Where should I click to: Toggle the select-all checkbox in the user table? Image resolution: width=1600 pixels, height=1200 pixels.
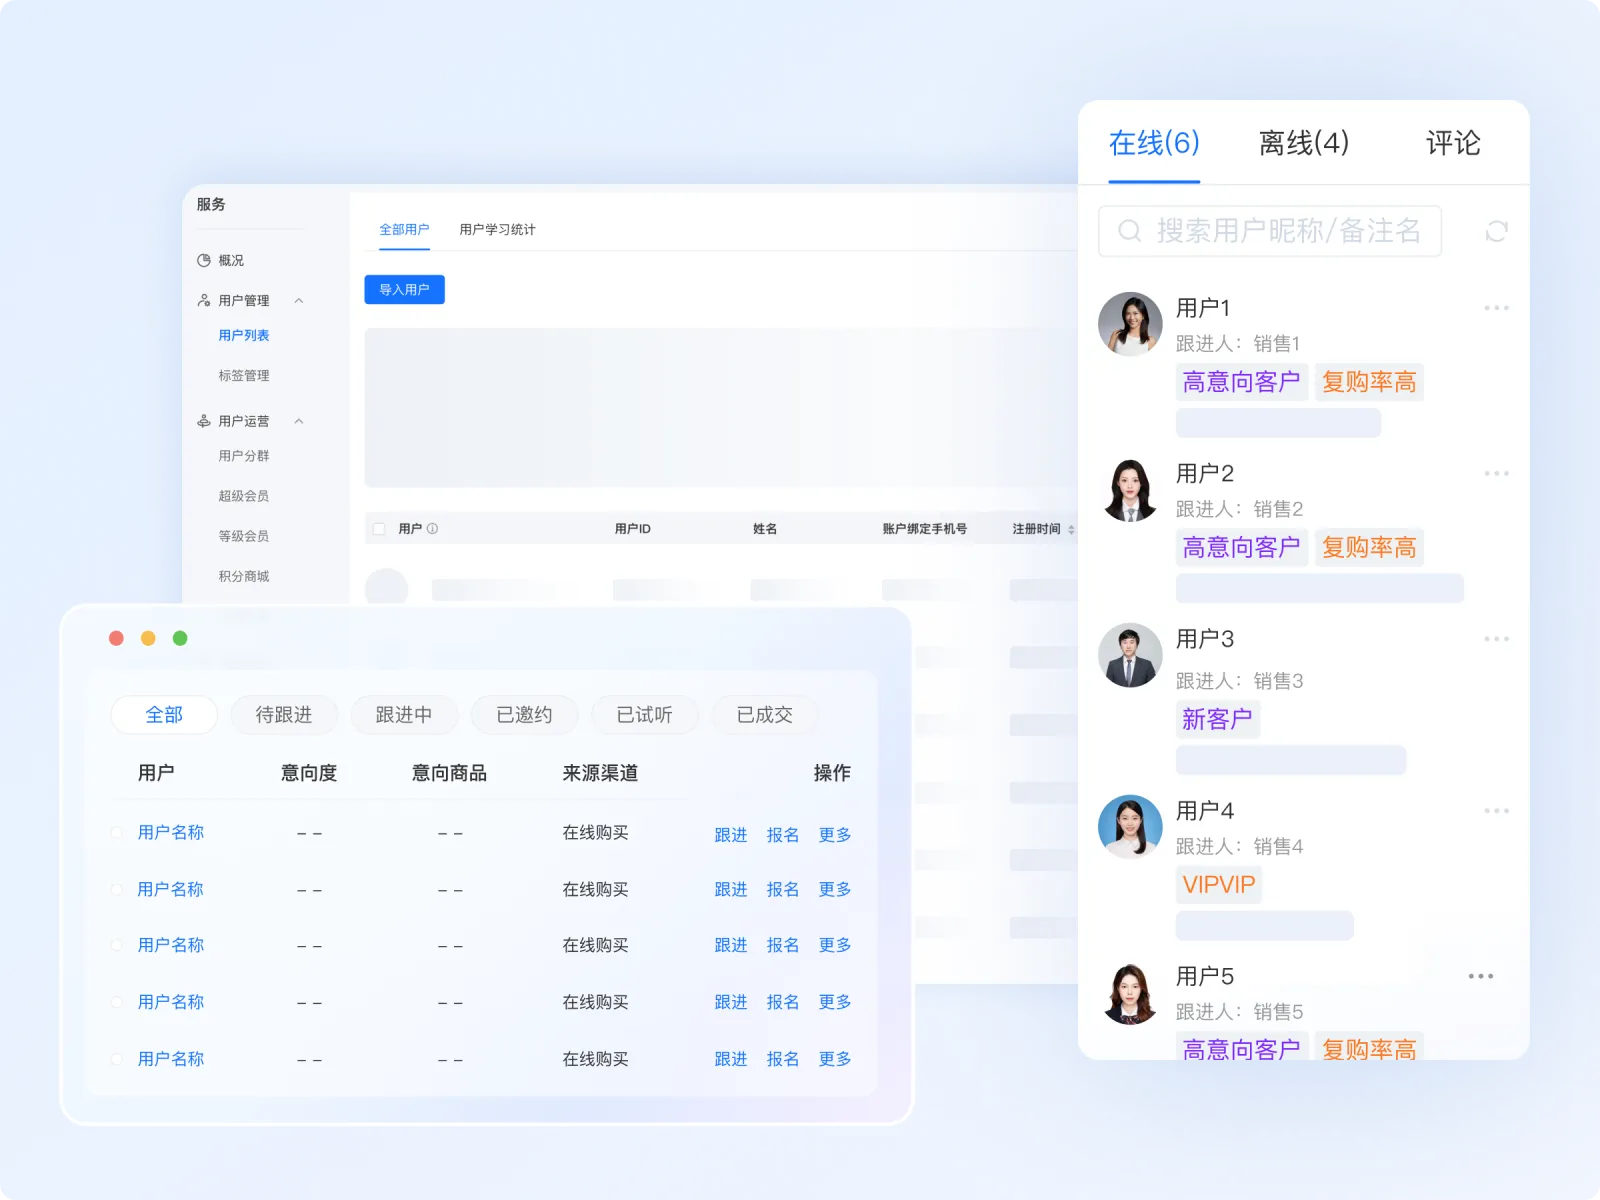coord(378,528)
